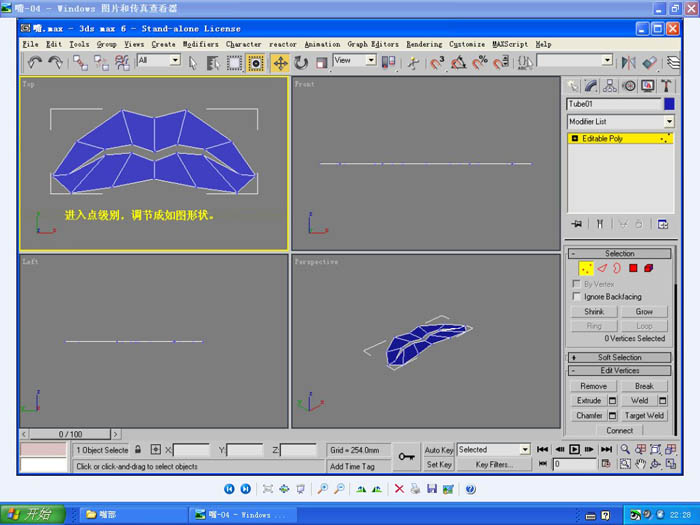Open the Modifiers menu
Viewport: 700px width, 525px height.
pyautogui.click(x=200, y=44)
